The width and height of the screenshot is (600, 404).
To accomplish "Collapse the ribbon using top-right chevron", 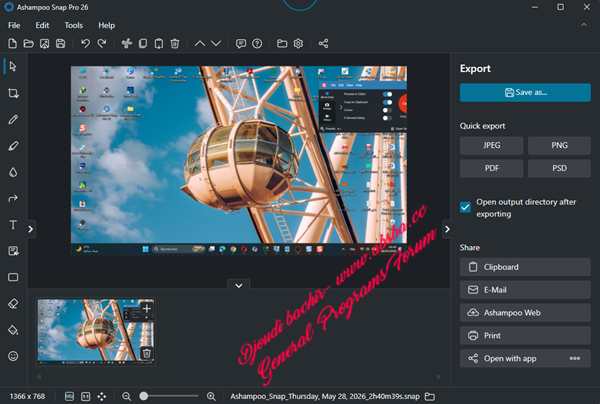I will (584, 25).
